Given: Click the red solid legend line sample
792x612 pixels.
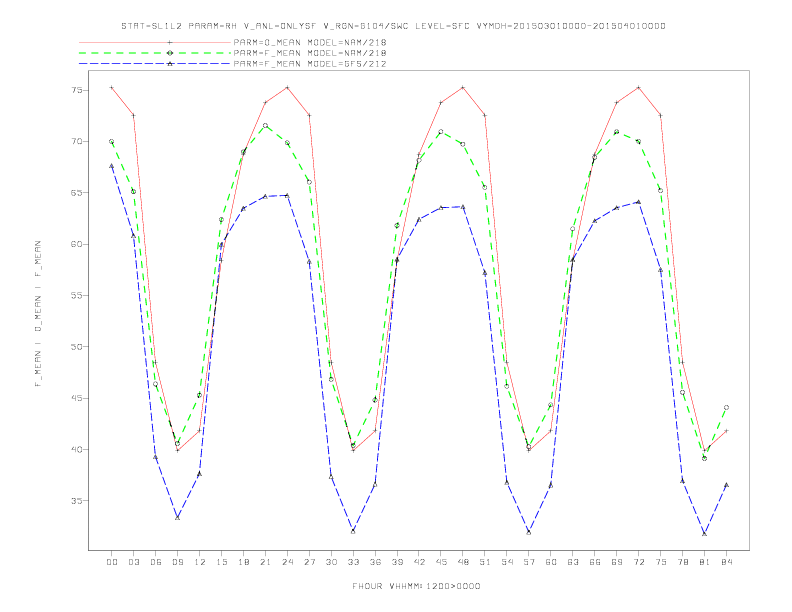Looking at the screenshot, I should point(155,42).
